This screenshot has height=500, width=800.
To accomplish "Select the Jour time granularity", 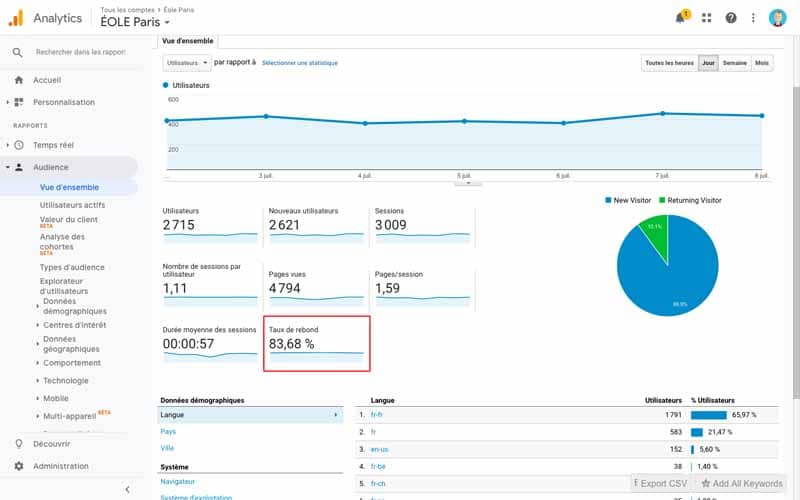I will point(708,63).
